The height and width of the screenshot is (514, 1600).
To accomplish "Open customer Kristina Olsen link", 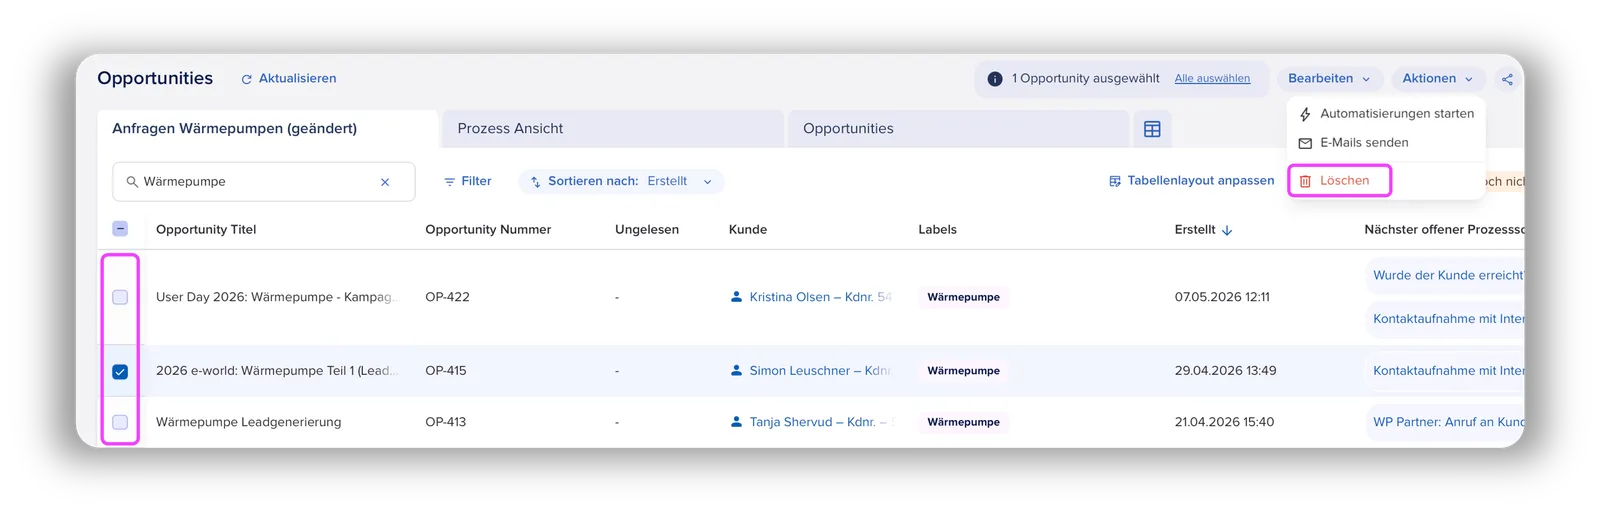I will pos(820,297).
